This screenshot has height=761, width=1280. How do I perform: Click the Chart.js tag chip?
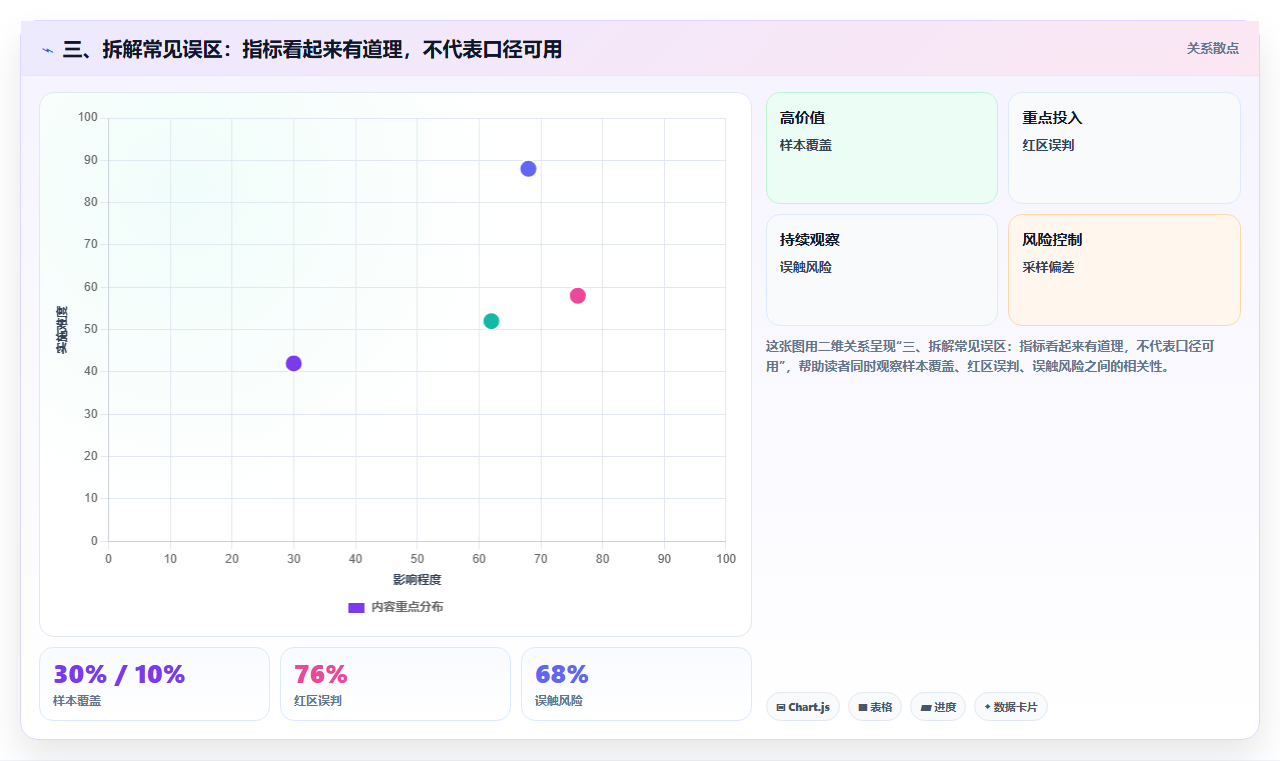coord(803,707)
